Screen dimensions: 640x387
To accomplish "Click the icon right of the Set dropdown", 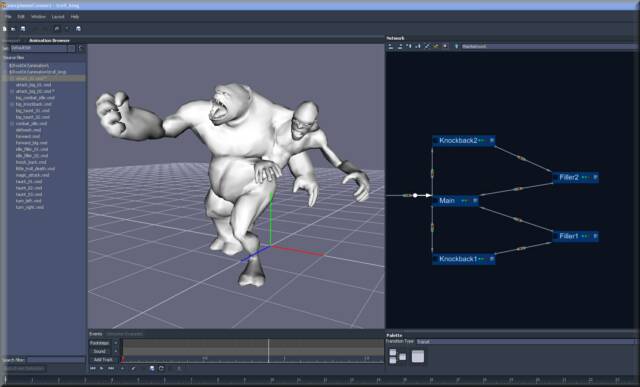I will click(82, 48).
